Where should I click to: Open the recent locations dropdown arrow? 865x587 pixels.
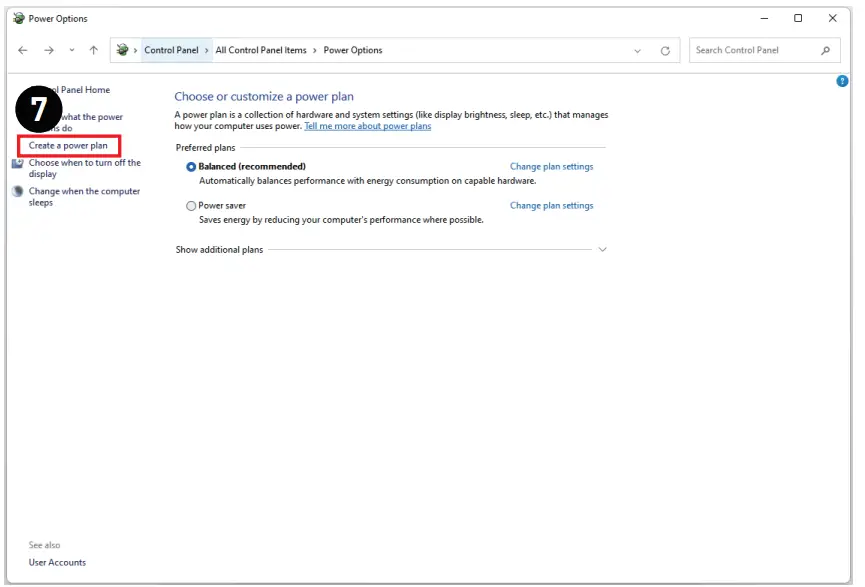pyautogui.click(x=72, y=50)
